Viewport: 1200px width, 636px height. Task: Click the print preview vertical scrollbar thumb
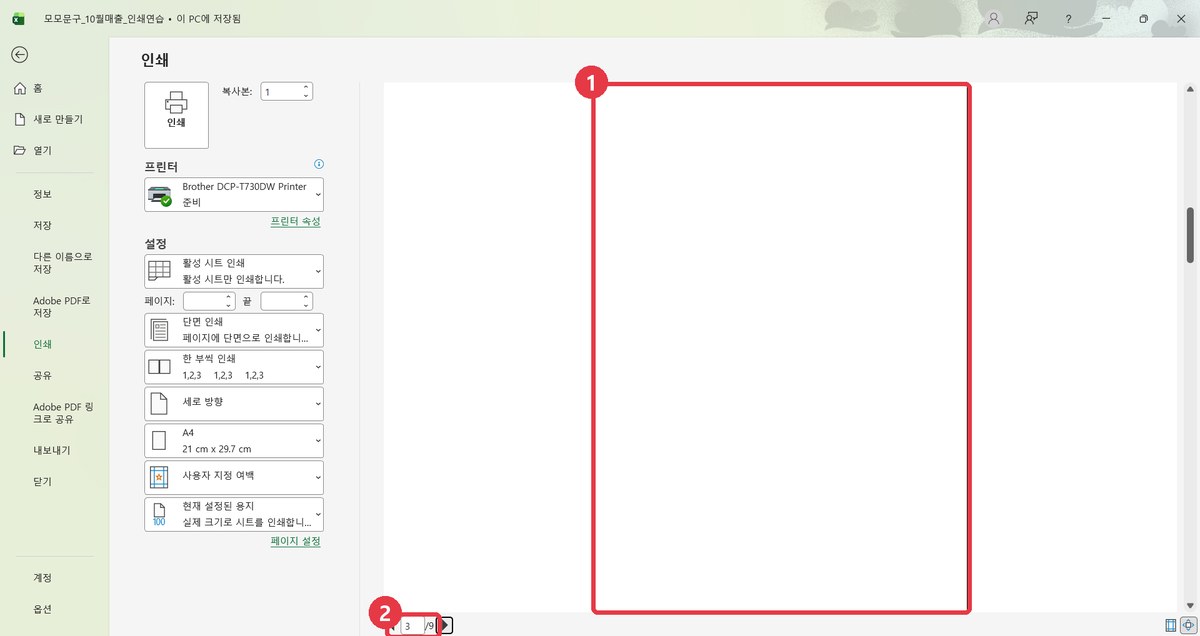point(1190,235)
